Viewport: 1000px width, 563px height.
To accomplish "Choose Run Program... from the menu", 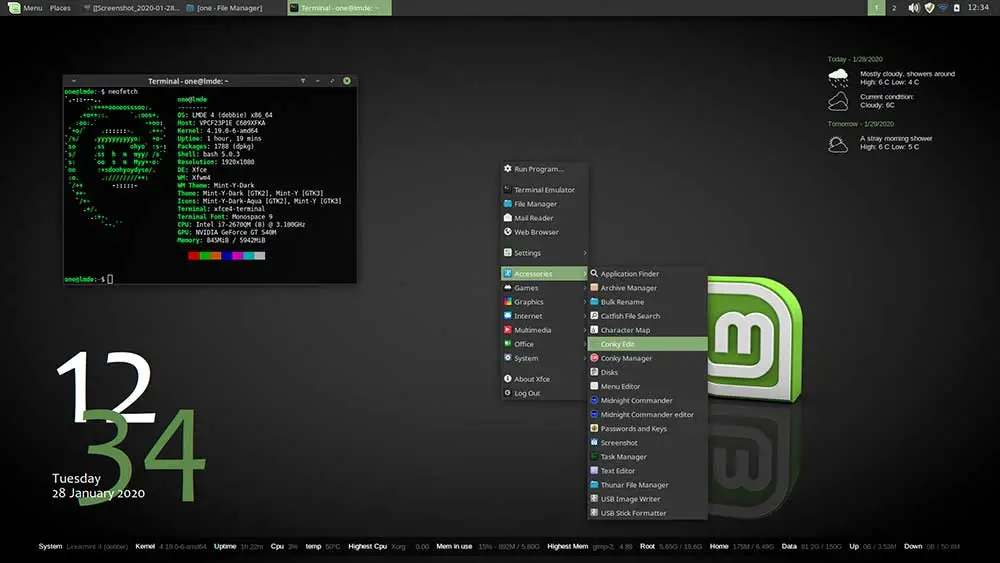I will [544, 169].
